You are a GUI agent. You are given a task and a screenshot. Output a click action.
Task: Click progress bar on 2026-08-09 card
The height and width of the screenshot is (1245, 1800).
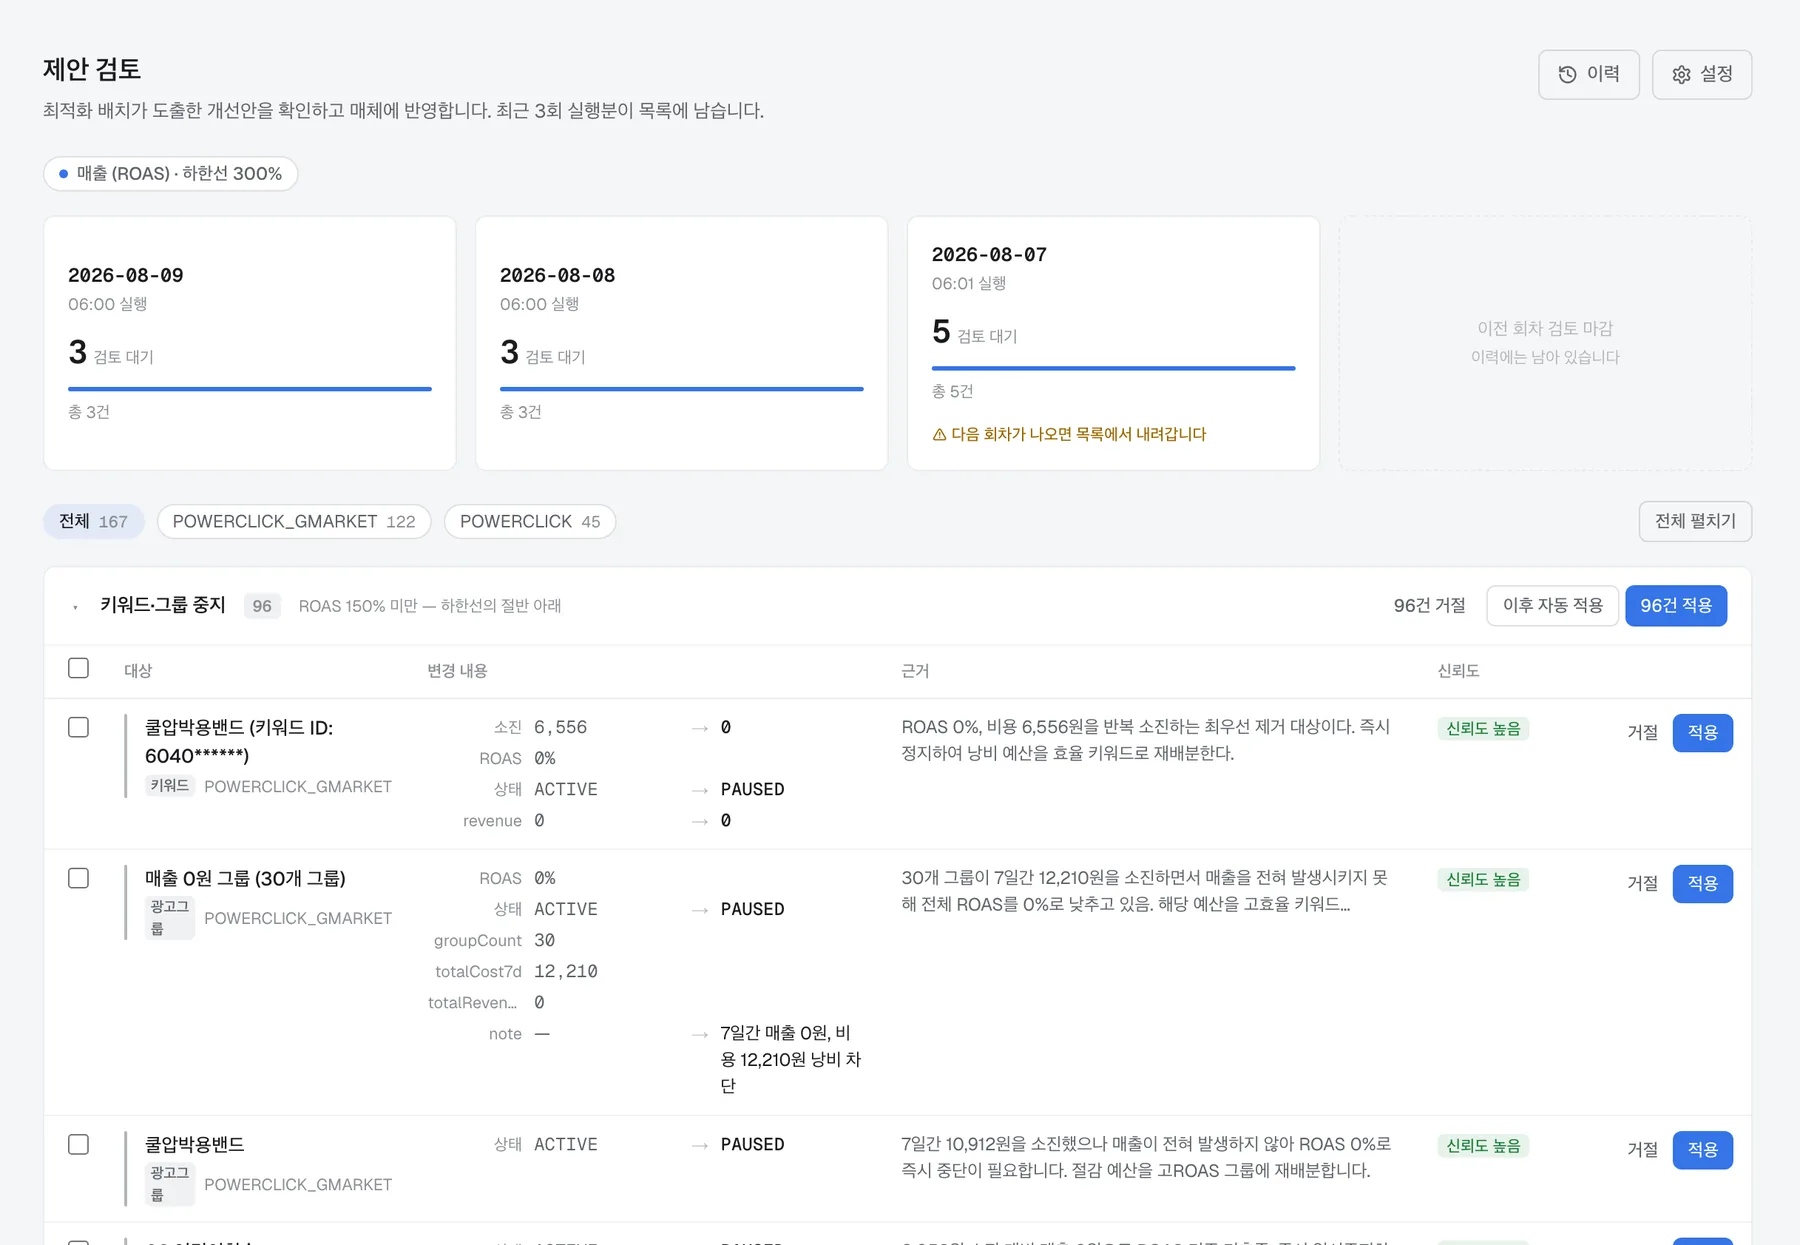[250, 388]
